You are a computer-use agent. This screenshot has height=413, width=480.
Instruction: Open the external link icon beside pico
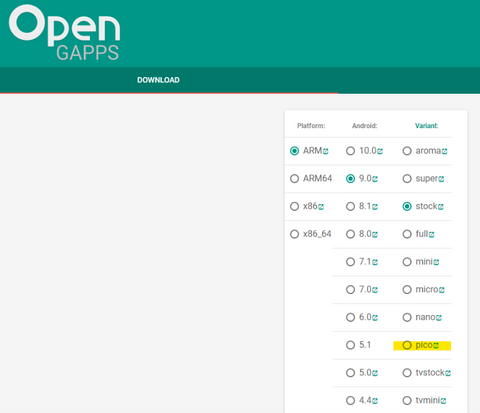coord(436,346)
